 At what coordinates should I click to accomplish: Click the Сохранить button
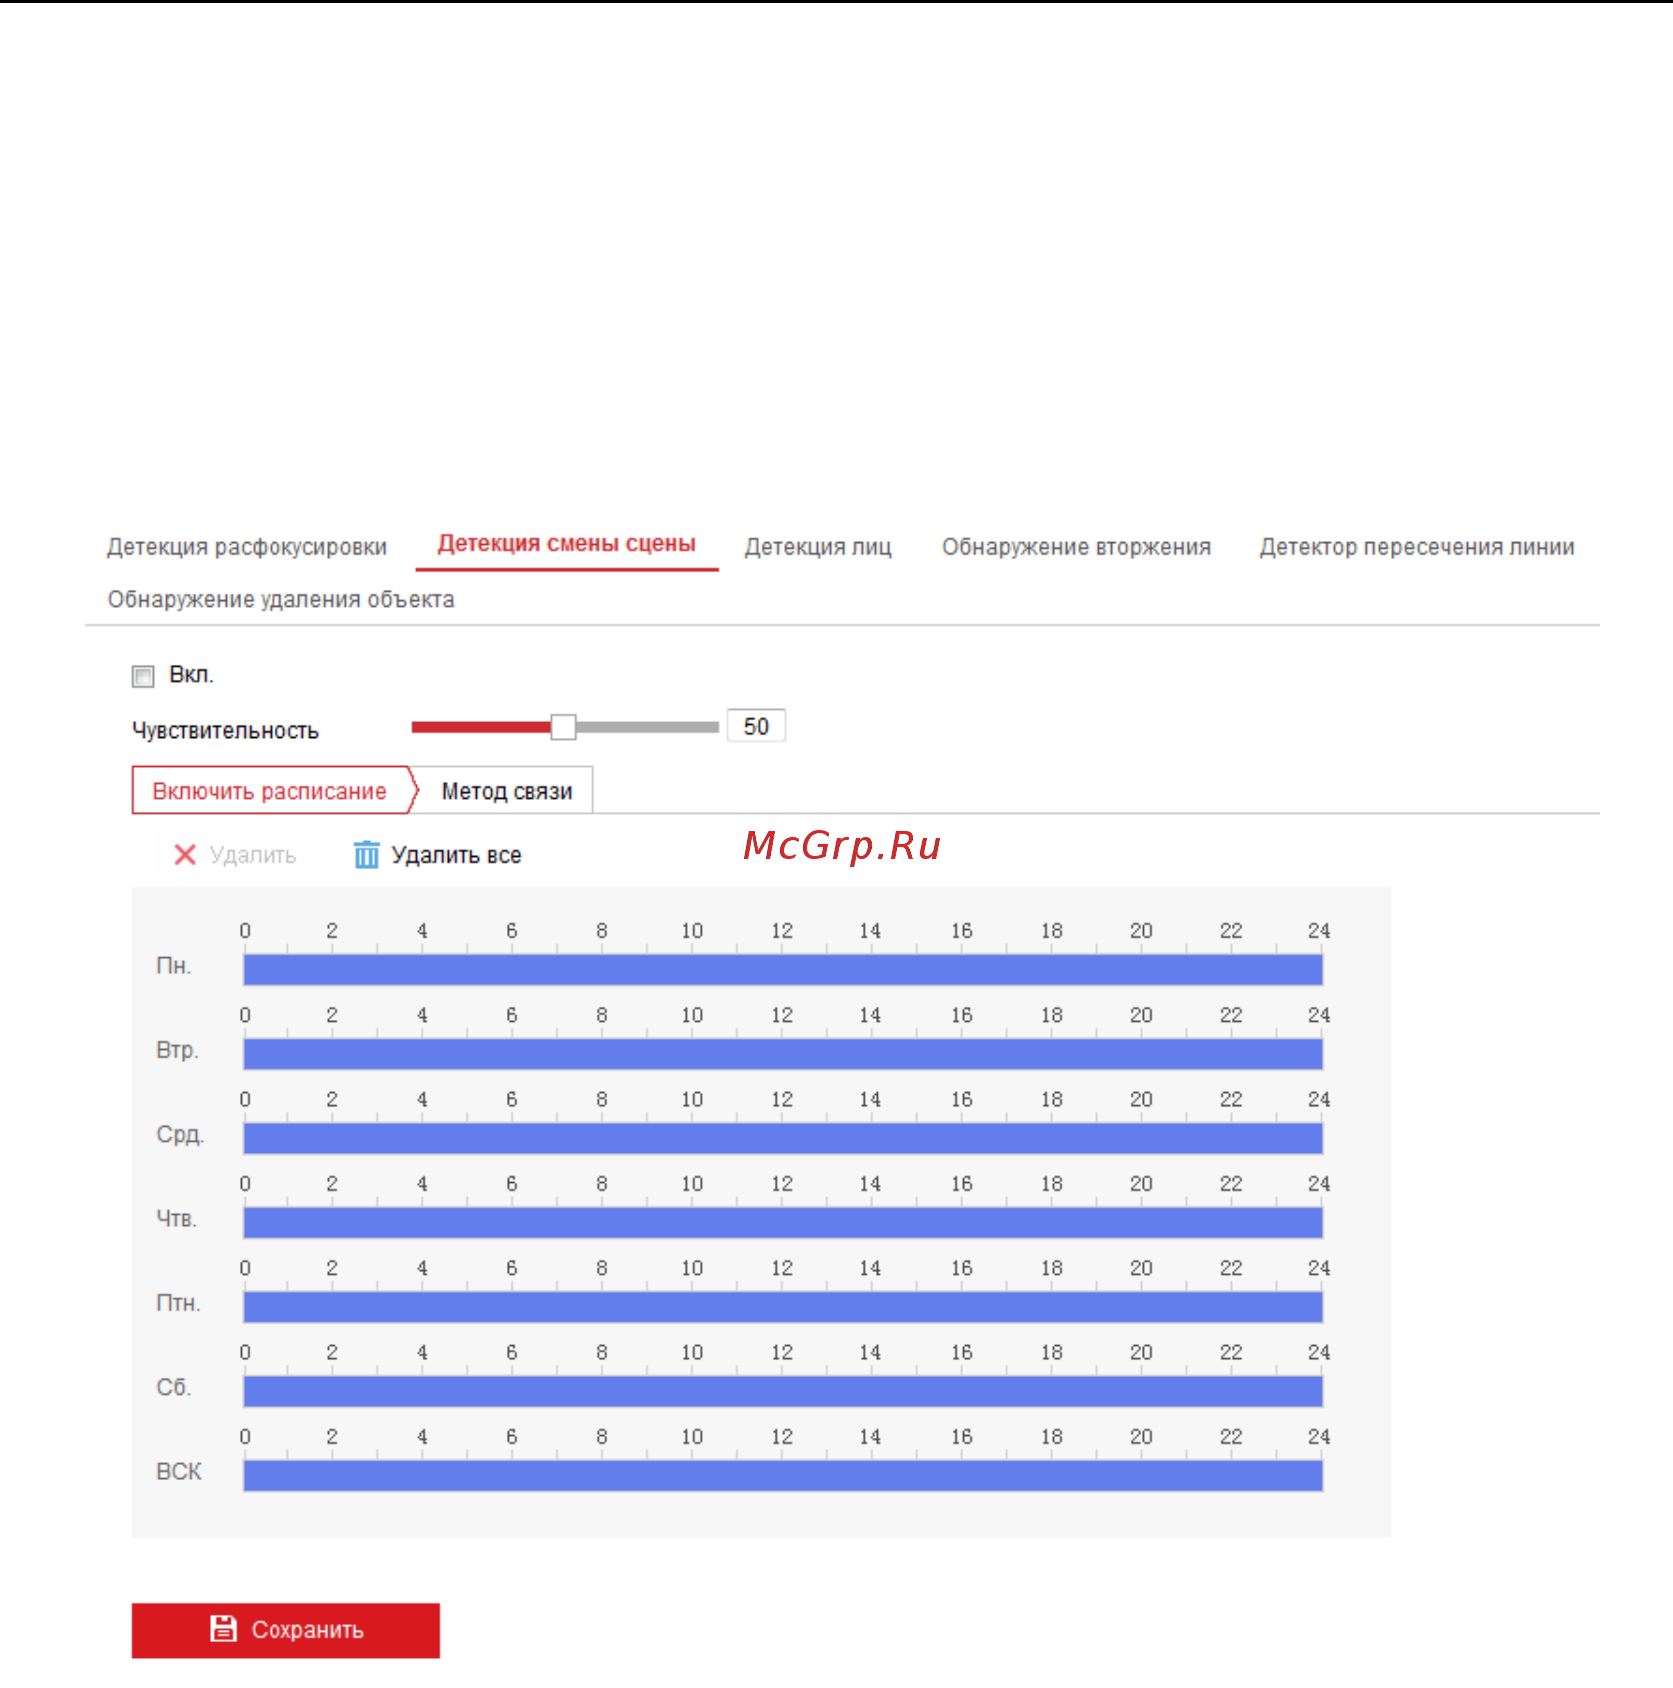pos(286,1630)
